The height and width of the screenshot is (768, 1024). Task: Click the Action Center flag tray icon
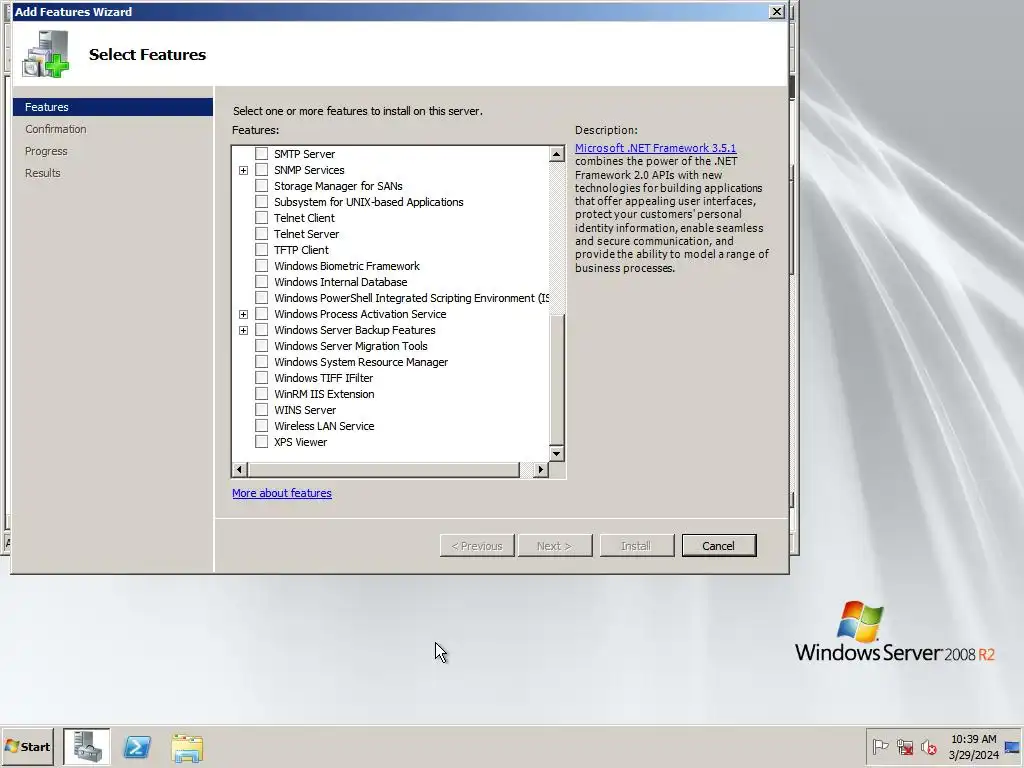880,746
